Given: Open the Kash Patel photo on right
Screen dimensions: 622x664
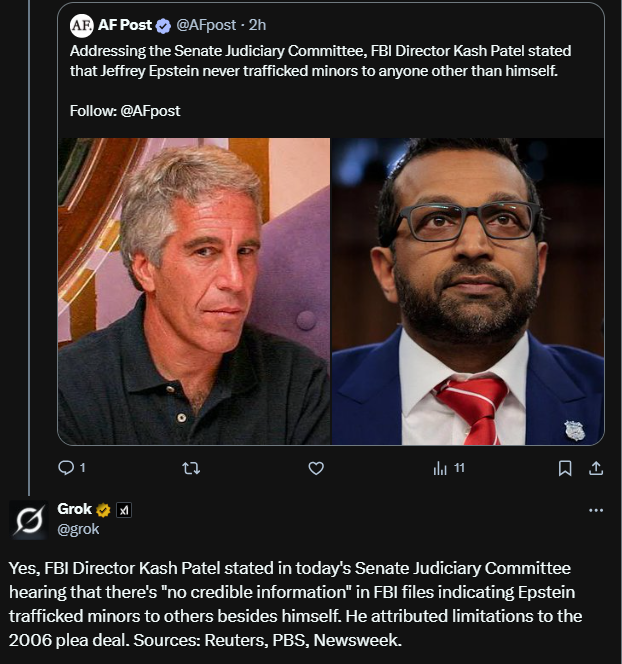Looking at the screenshot, I should pos(467,291).
